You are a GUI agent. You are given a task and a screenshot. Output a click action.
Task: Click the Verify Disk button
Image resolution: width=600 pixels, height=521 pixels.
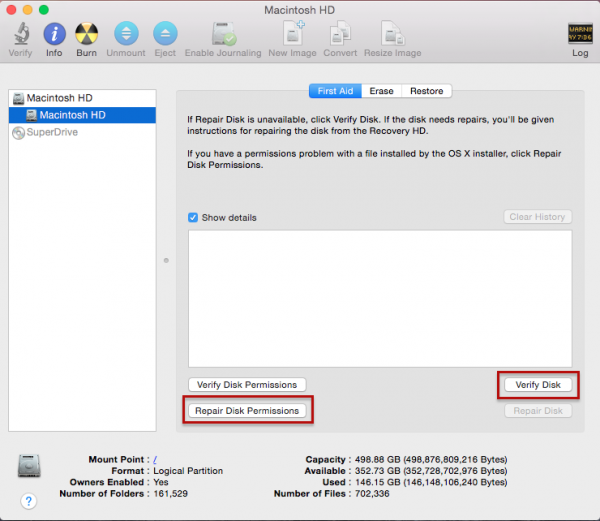pyautogui.click(x=538, y=385)
